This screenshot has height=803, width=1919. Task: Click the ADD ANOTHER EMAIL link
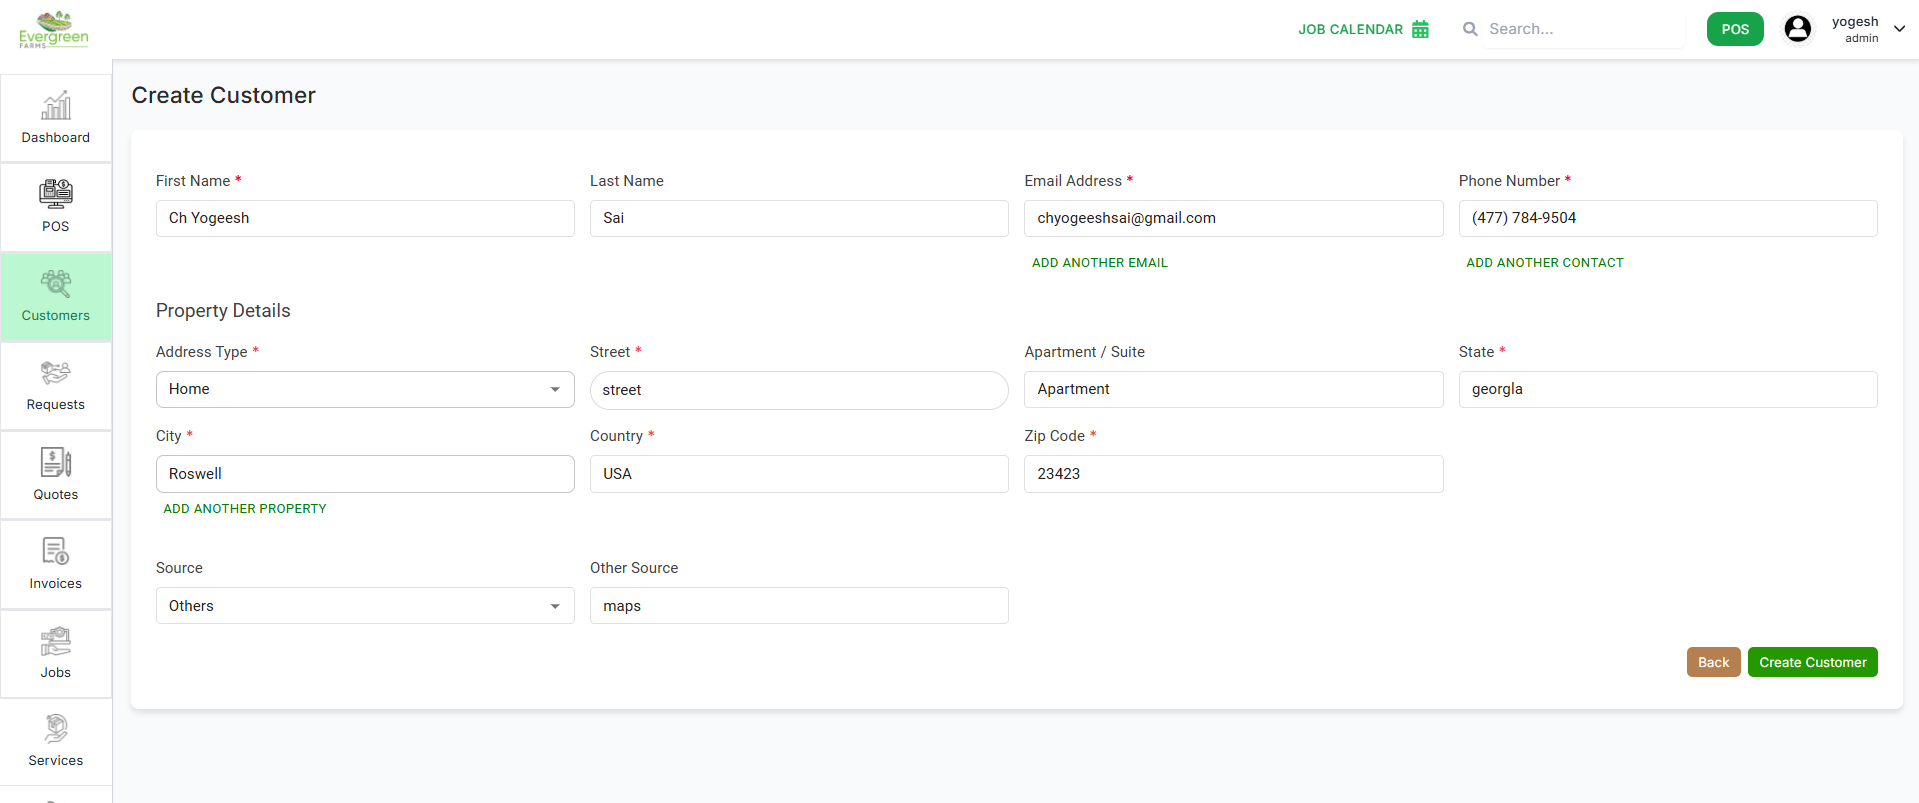pyautogui.click(x=1100, y=263)
